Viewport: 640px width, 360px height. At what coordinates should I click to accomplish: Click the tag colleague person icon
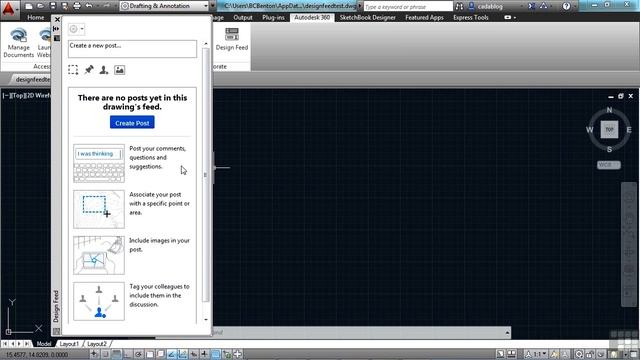[x=104, y=70]
